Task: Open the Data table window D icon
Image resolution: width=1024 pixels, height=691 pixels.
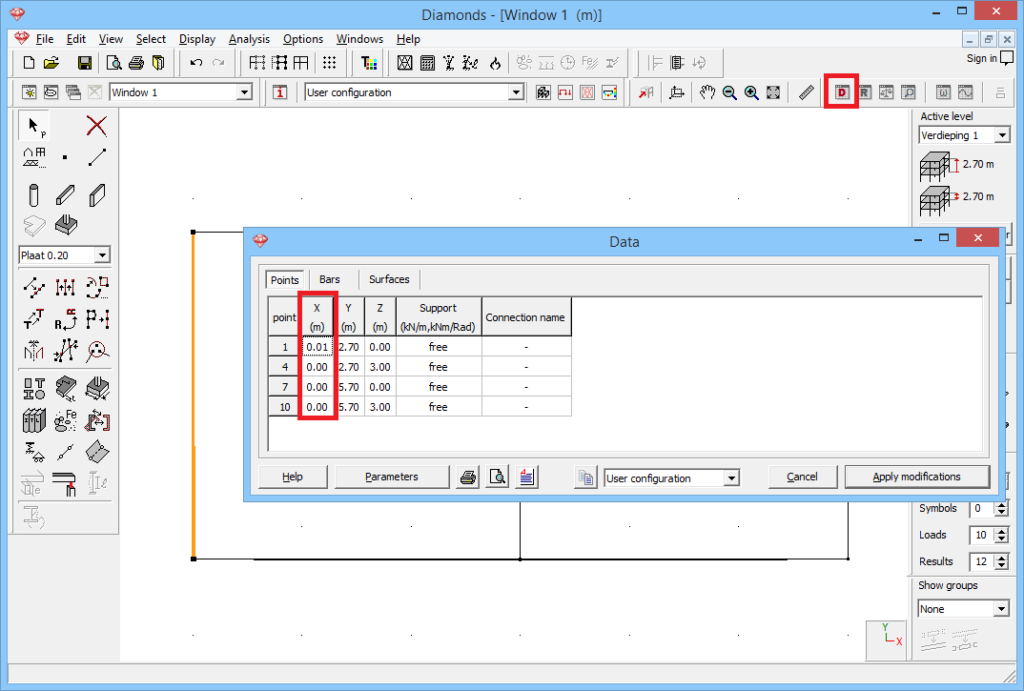Action: (841, 93)
